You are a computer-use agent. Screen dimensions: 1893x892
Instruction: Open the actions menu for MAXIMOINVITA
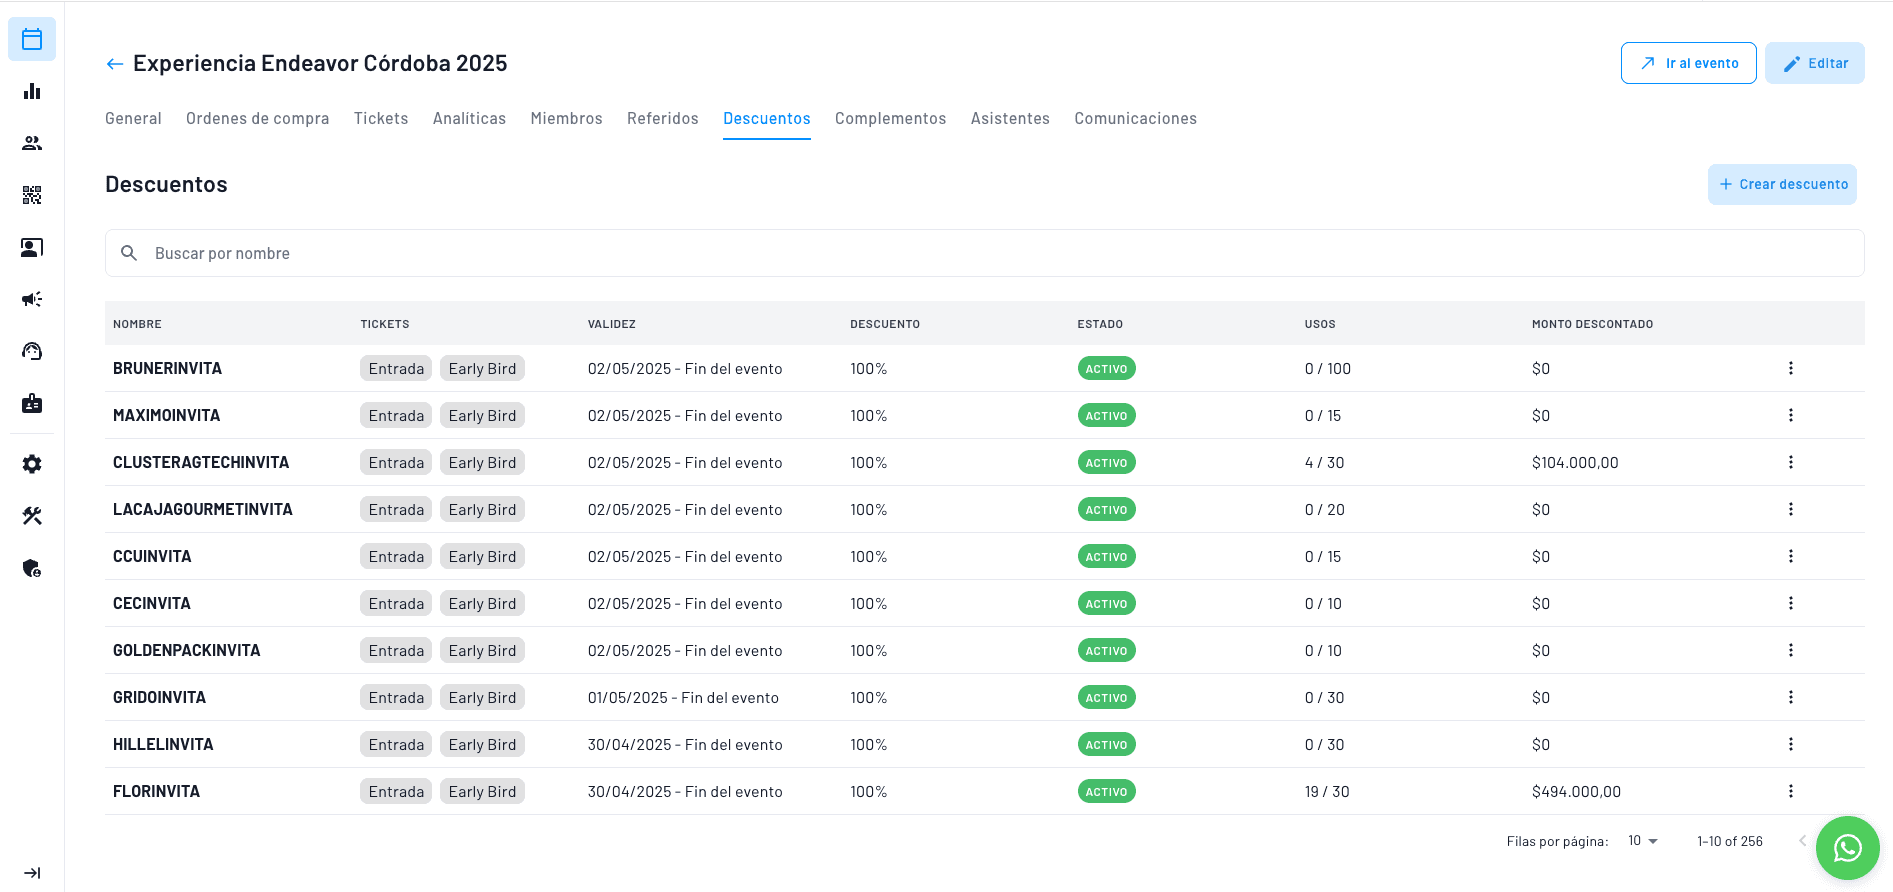point(1790,415)
